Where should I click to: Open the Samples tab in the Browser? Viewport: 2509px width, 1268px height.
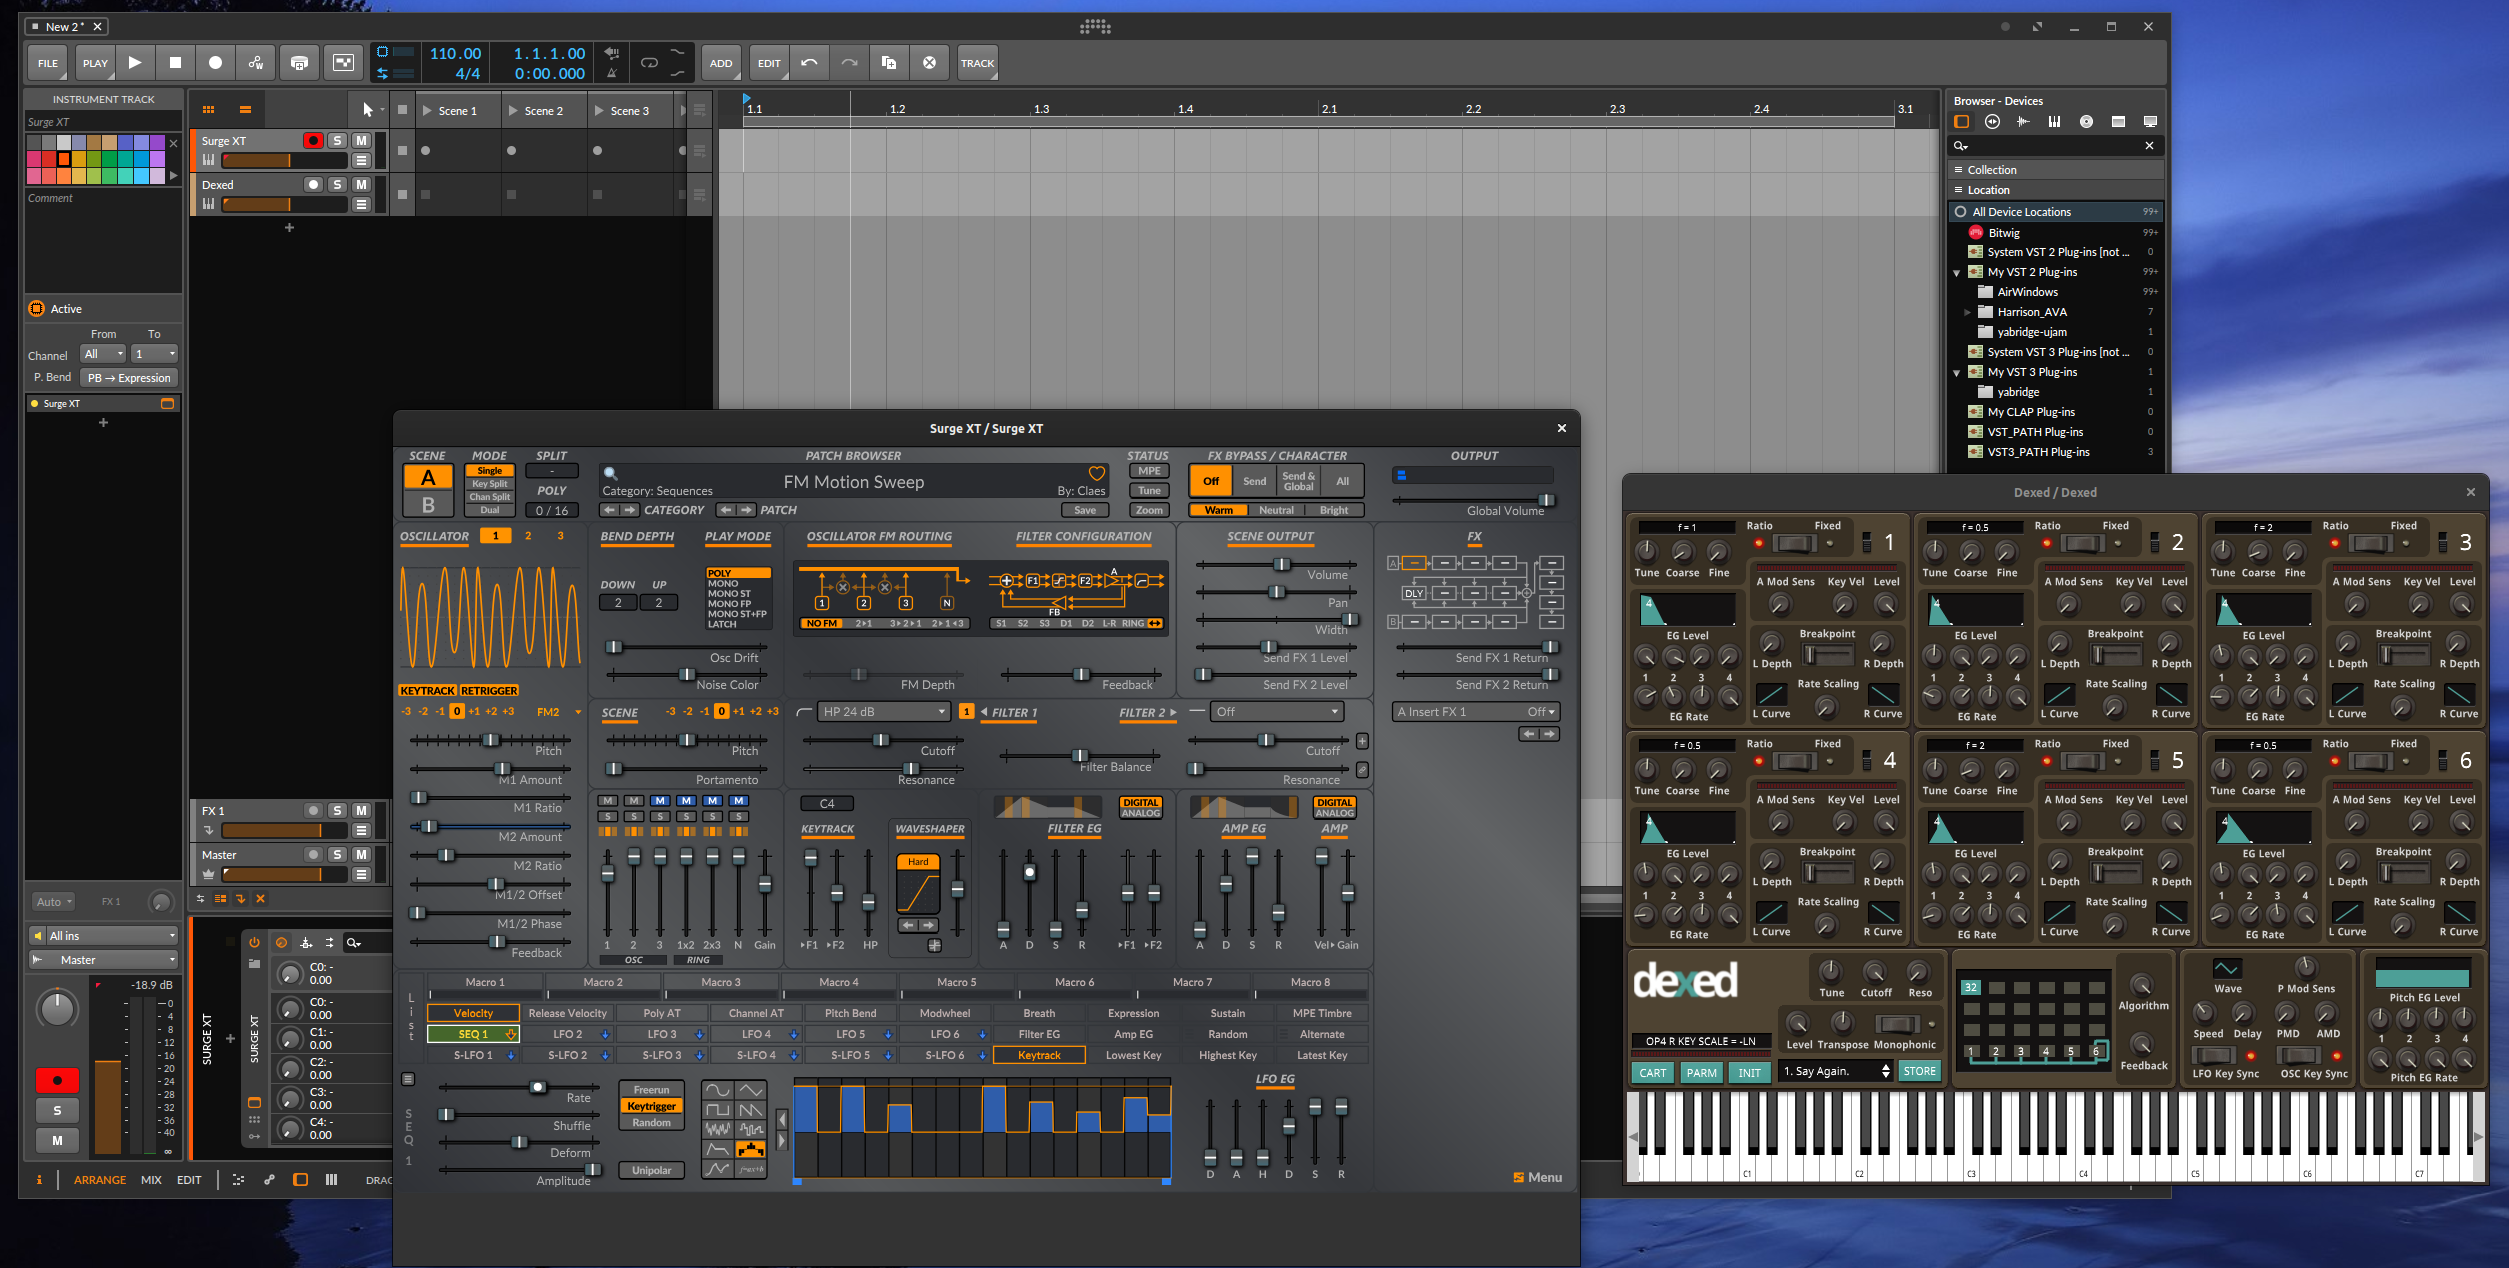[2023, 122]
